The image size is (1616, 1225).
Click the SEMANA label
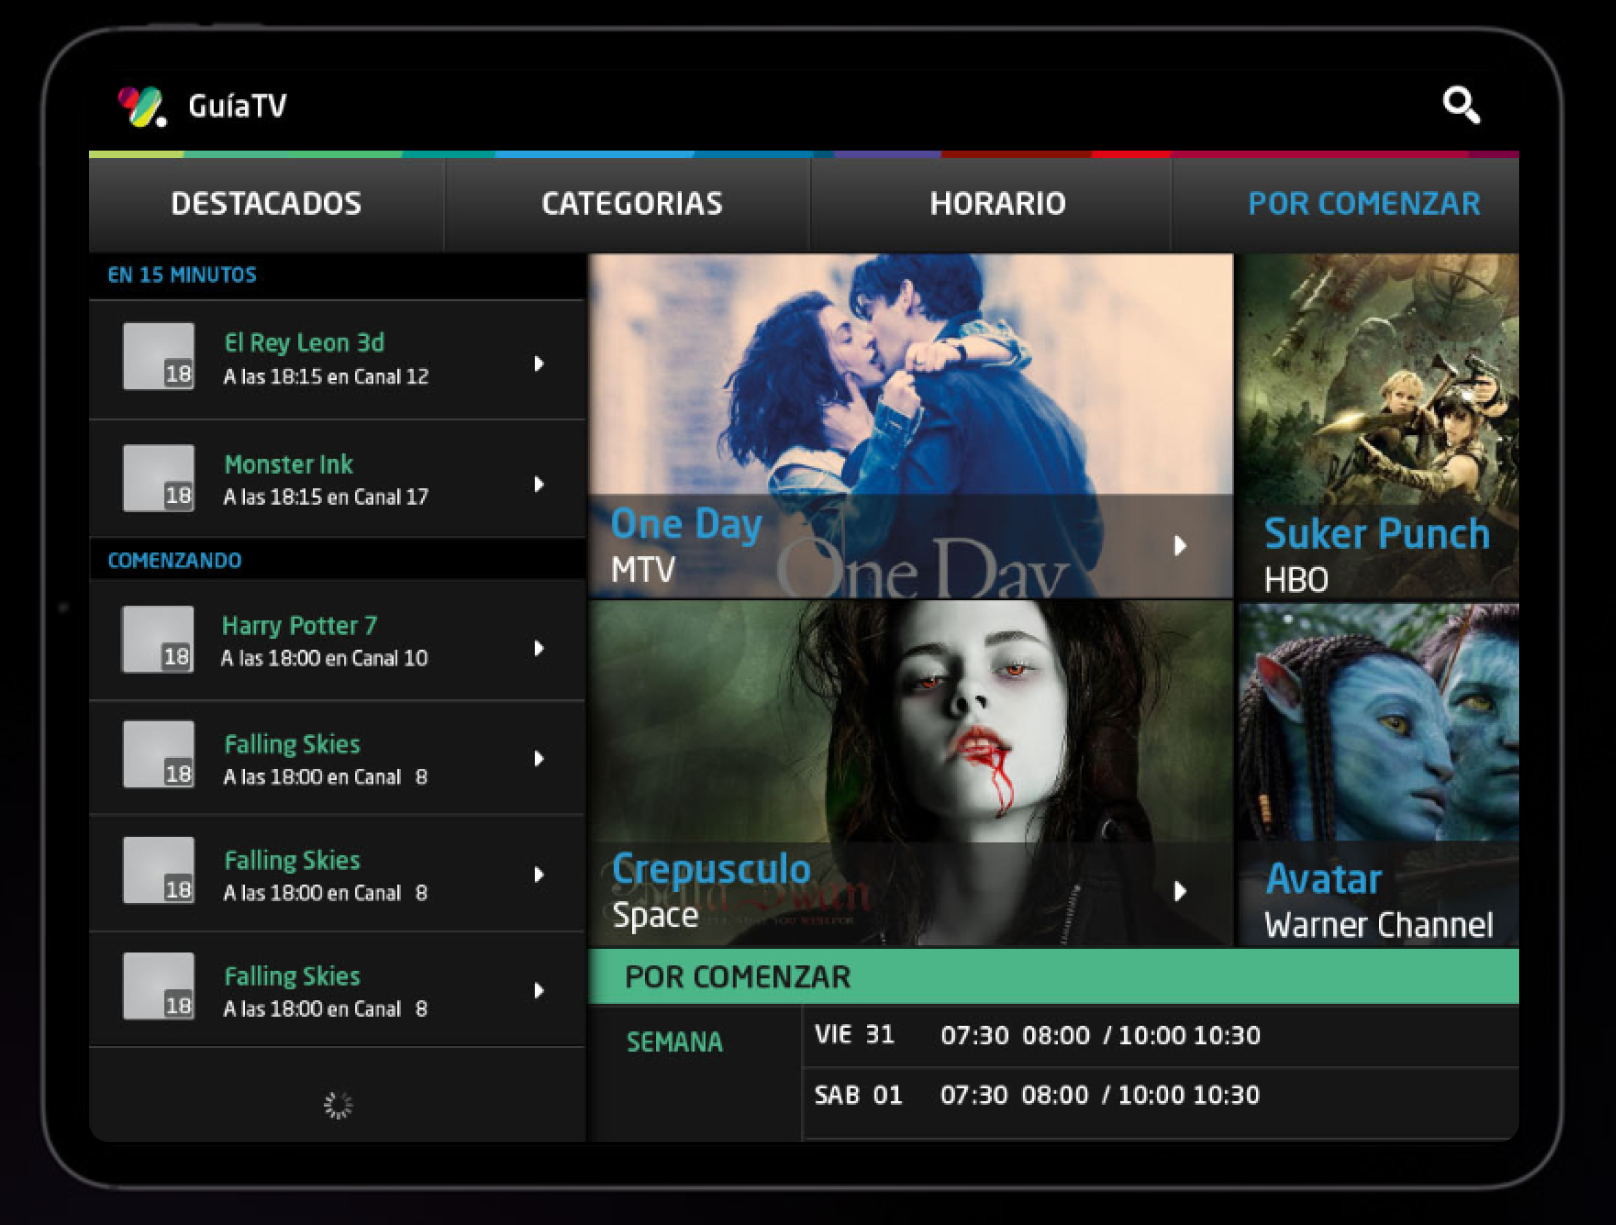674,1042
